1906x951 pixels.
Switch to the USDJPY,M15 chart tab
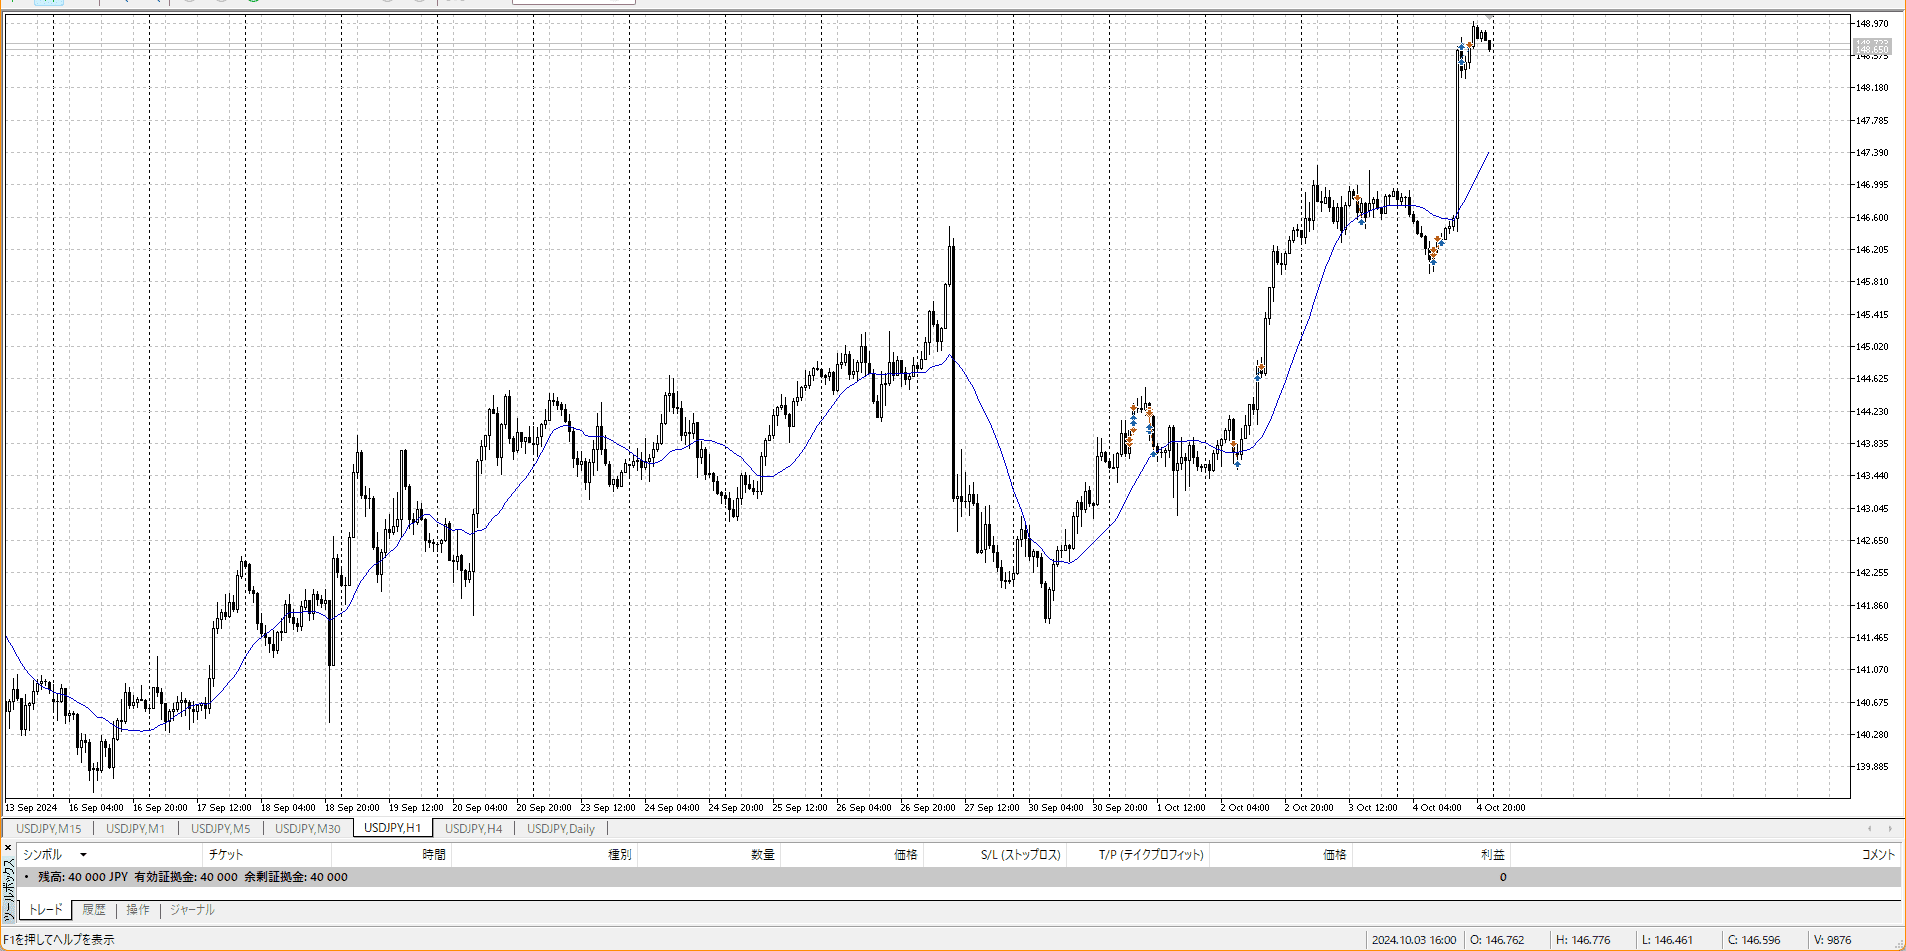pyautogui.click(x=49, y=828)
